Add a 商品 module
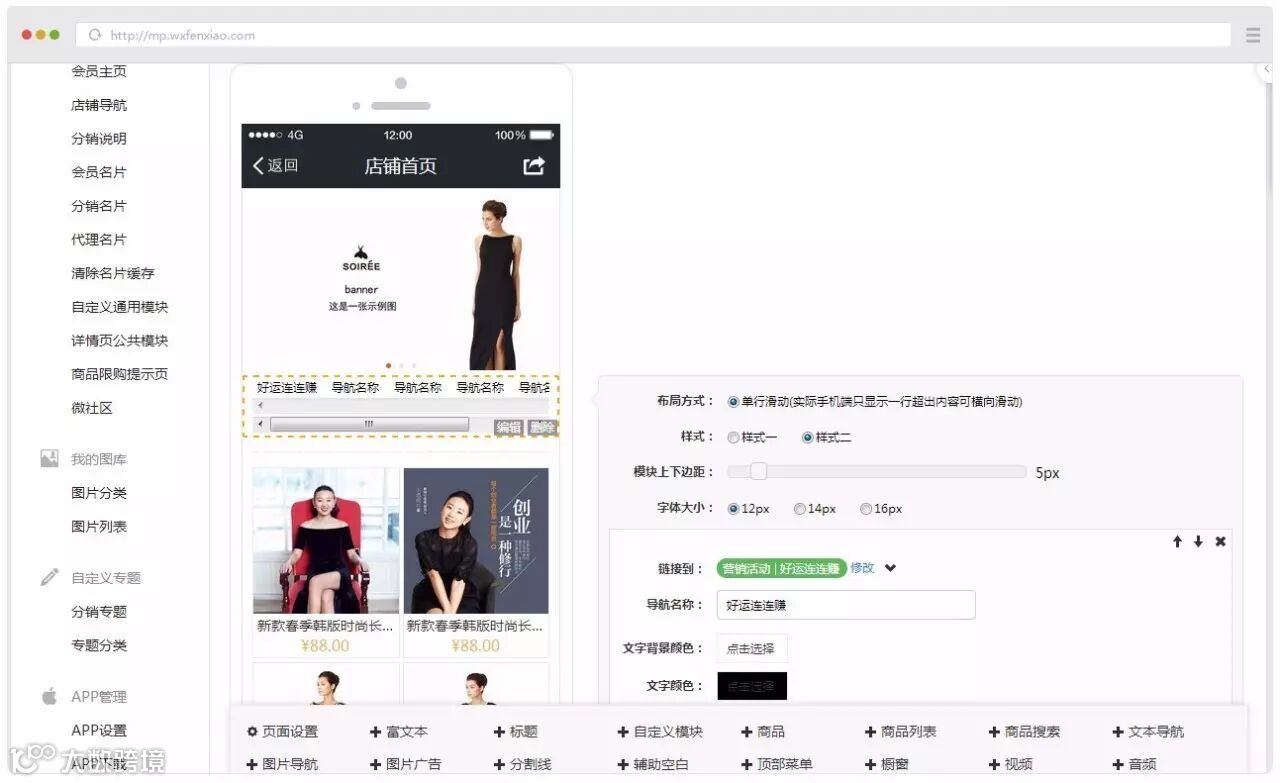Viewport: 1280px width, 783px height. coord(763,732)
